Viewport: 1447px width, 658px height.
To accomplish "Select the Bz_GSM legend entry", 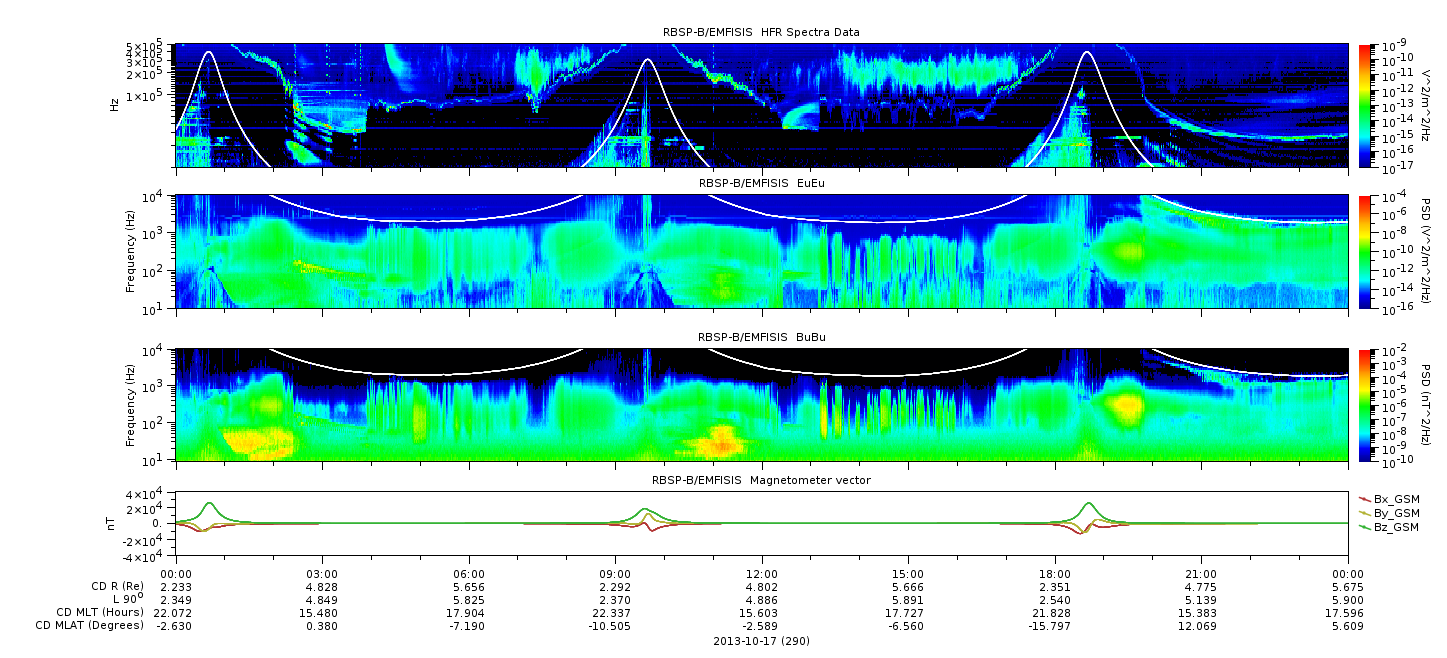I will pos(1388,526).
